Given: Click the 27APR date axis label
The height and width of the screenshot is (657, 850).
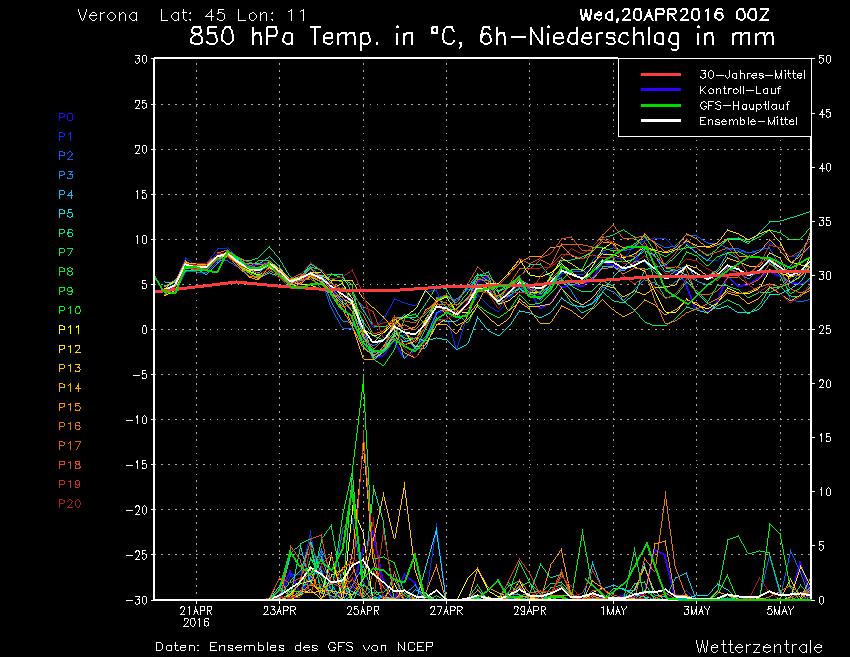Looking at the screenshot, I should 447,611.
